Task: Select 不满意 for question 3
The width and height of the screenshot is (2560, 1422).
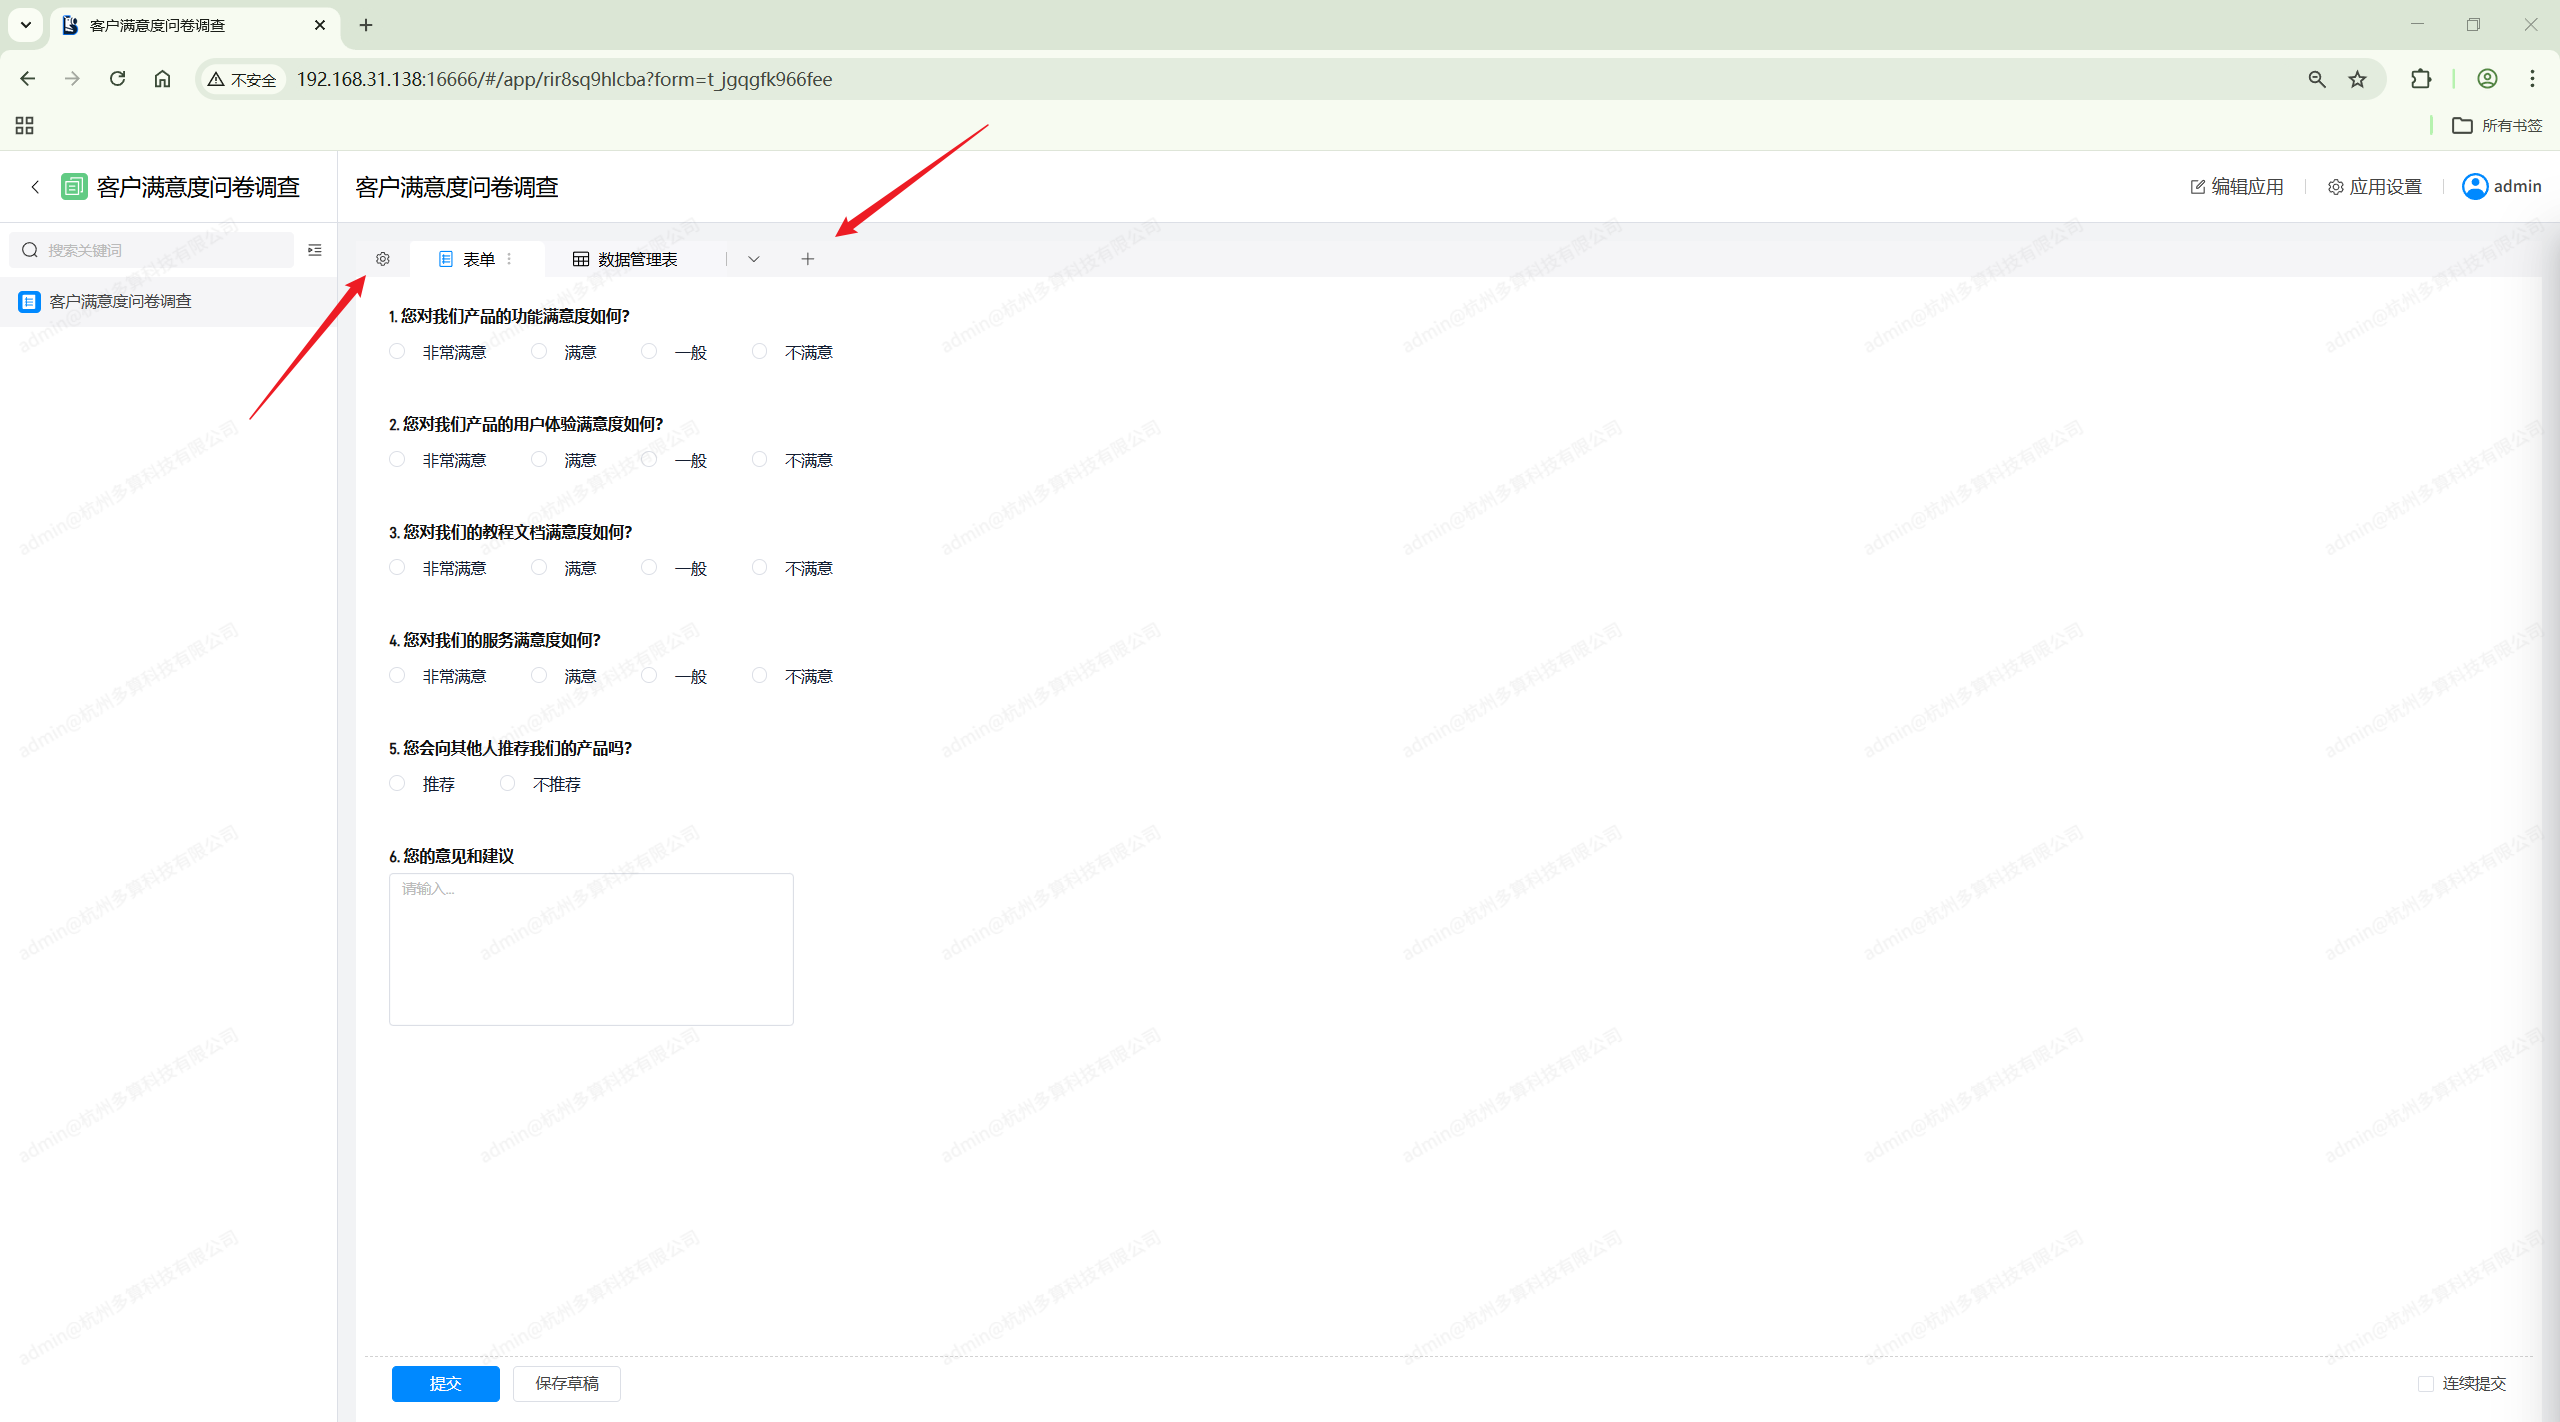Action: pyautogui.click(x=760, y=568)
